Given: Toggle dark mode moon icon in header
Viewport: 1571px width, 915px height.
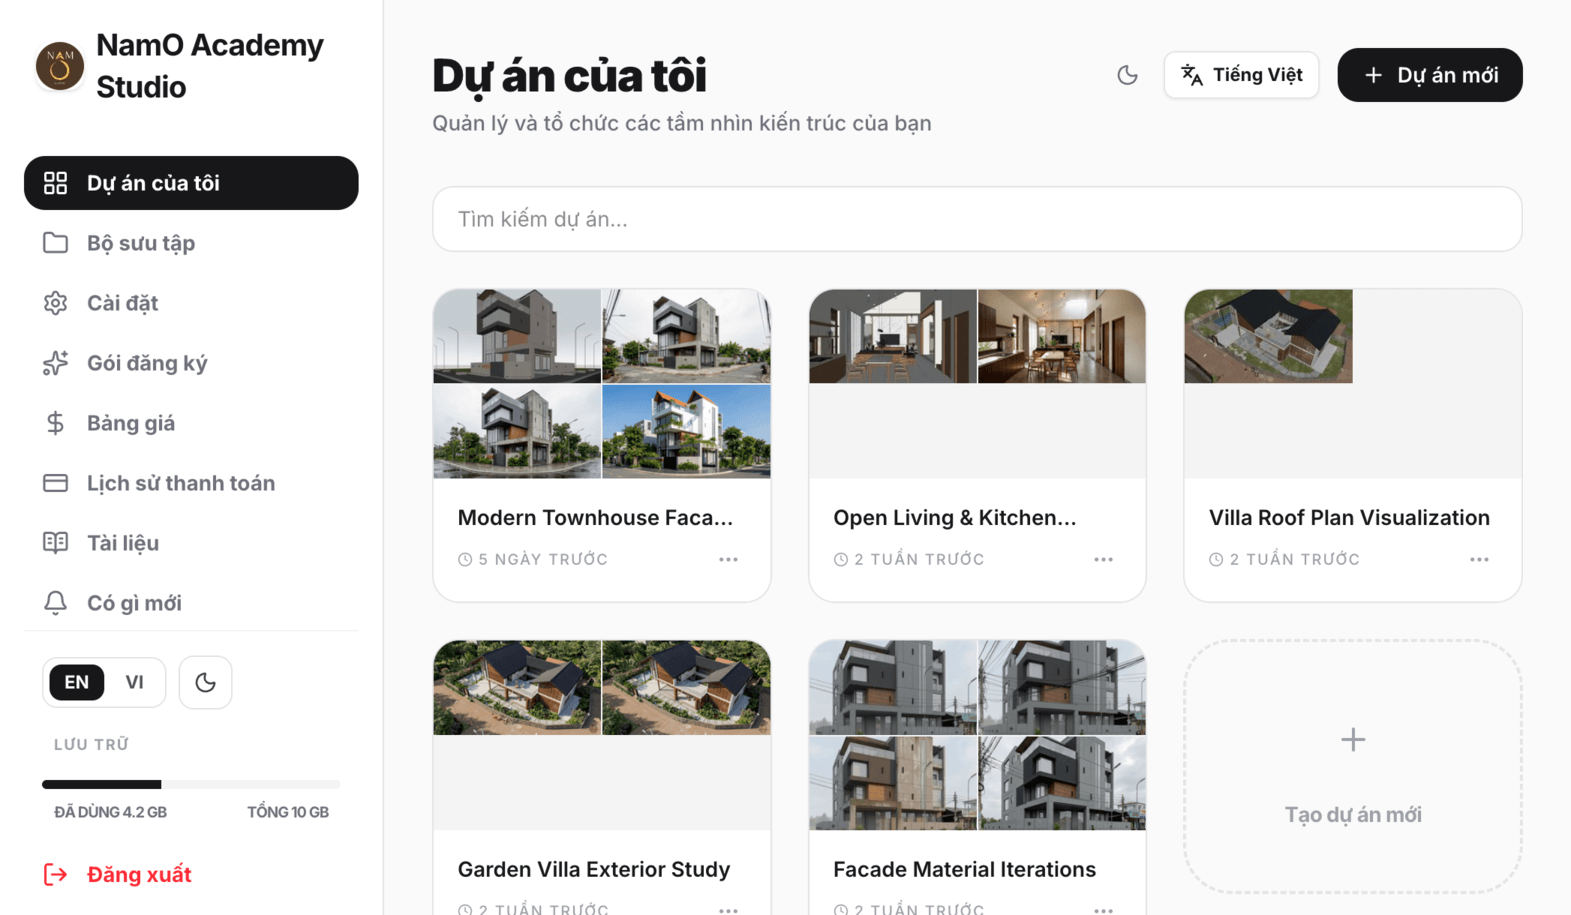Looking at the screenshot, I should (1127, 75).
